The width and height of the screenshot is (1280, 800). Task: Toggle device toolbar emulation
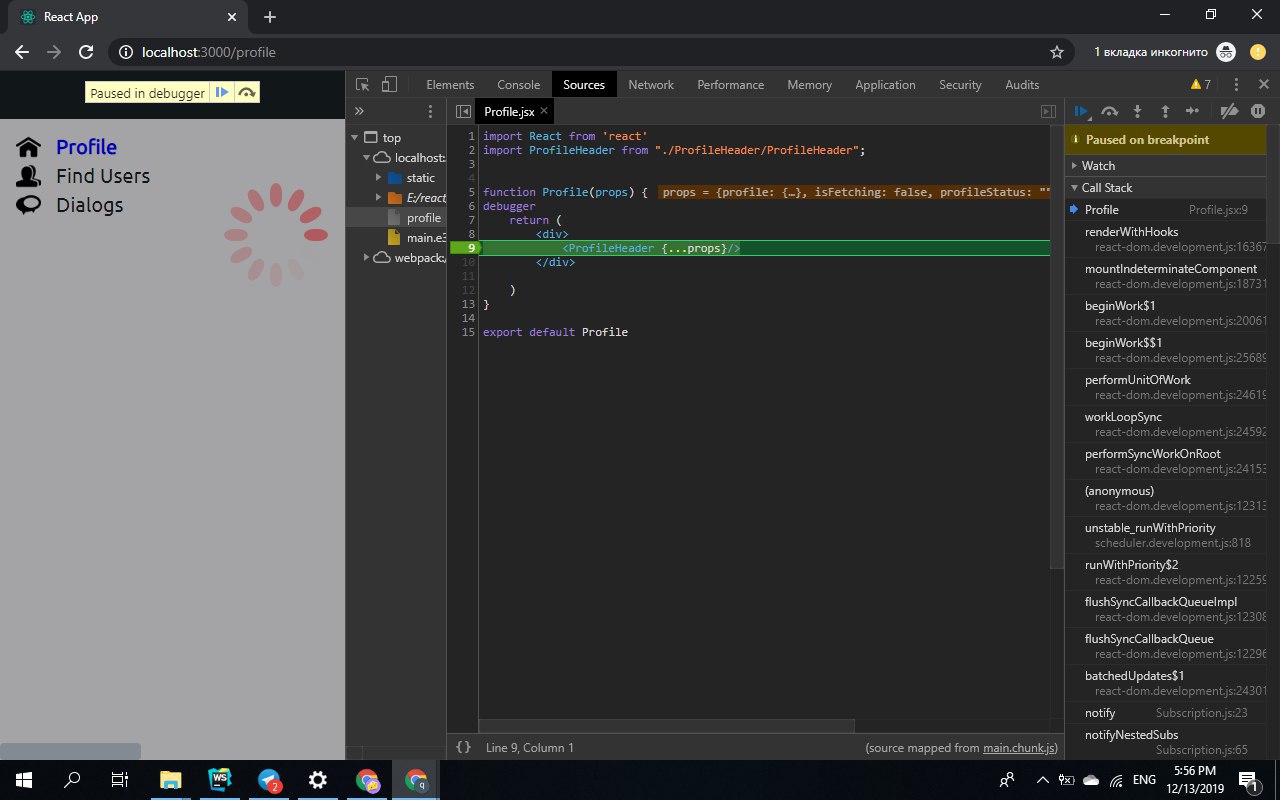pyautogui.click(x=390, y=85)
